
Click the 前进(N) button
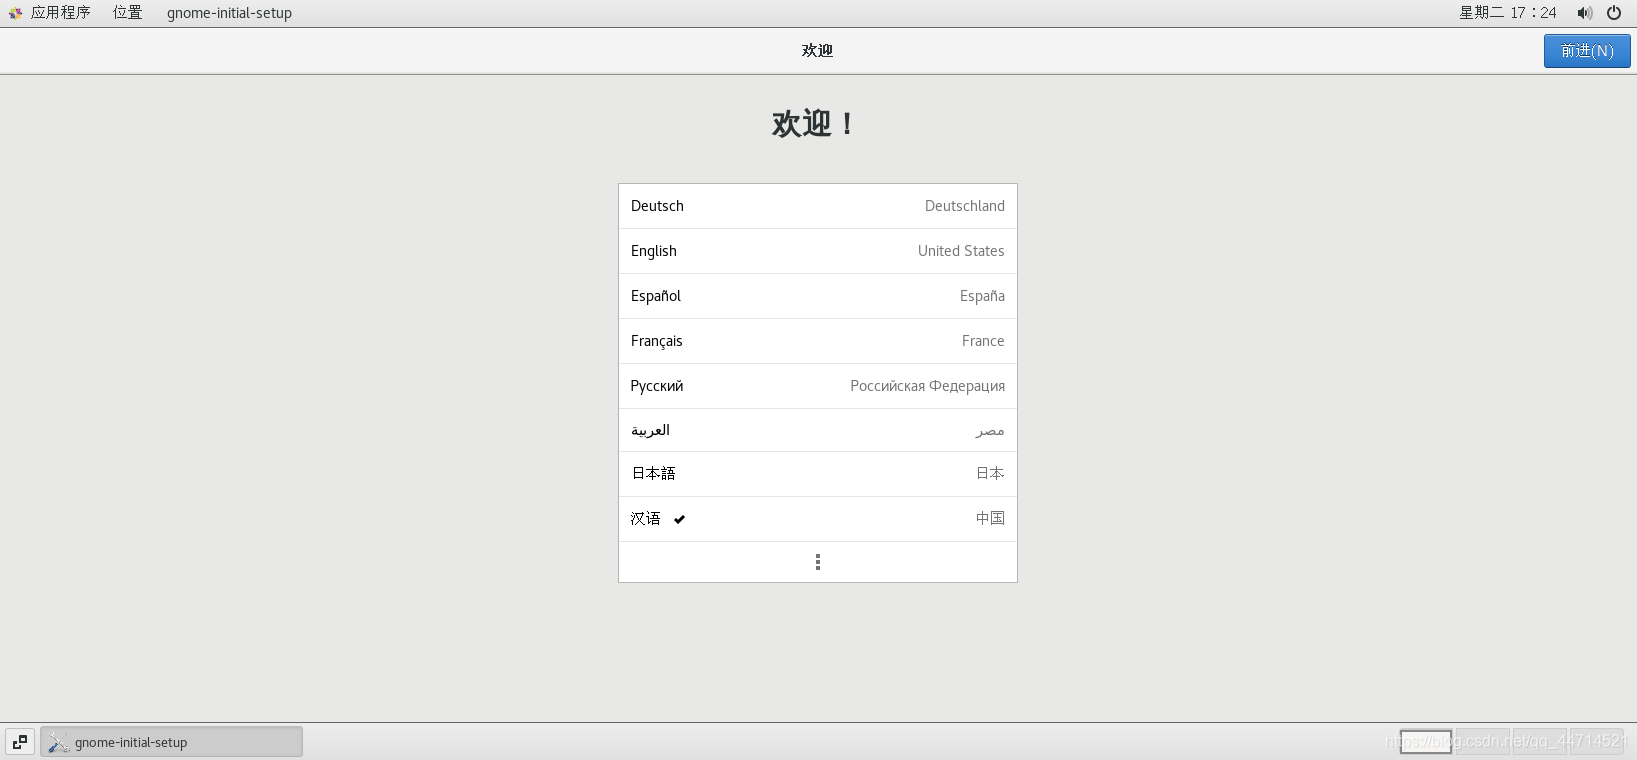tap(1587, 51)
